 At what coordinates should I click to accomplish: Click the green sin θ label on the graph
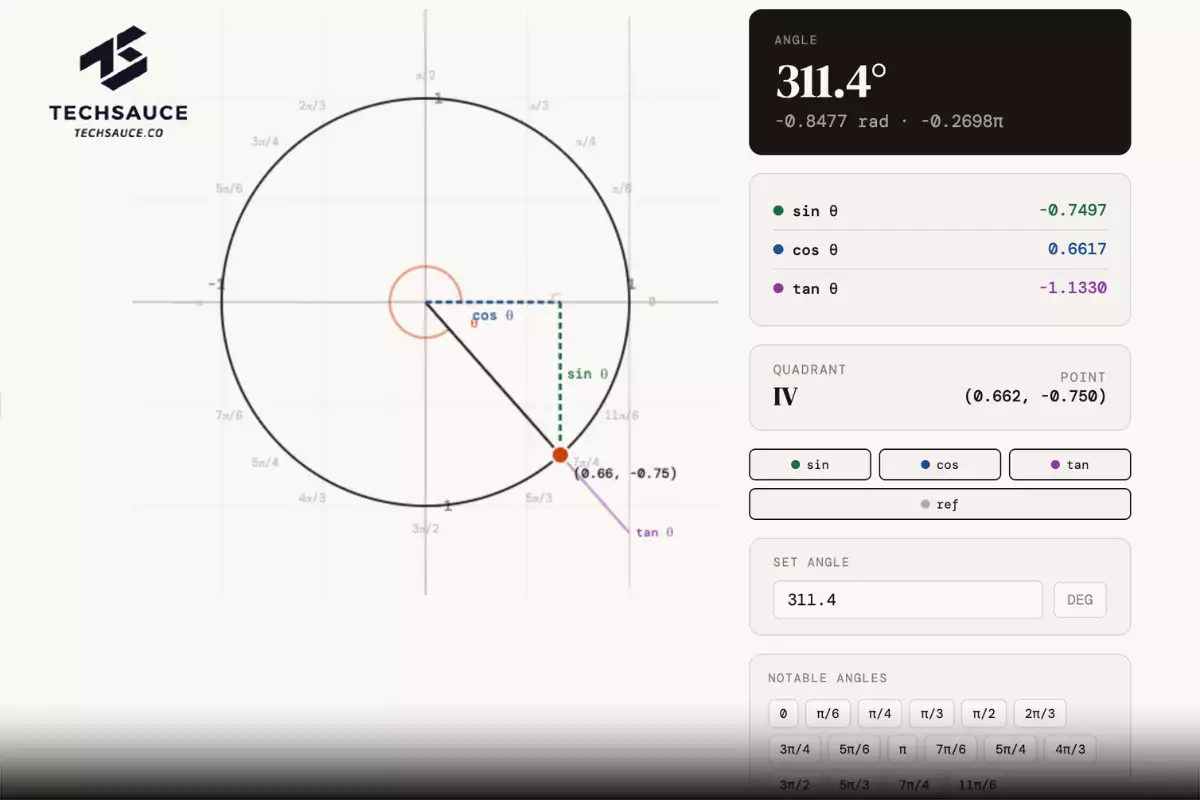click(588, 374)
